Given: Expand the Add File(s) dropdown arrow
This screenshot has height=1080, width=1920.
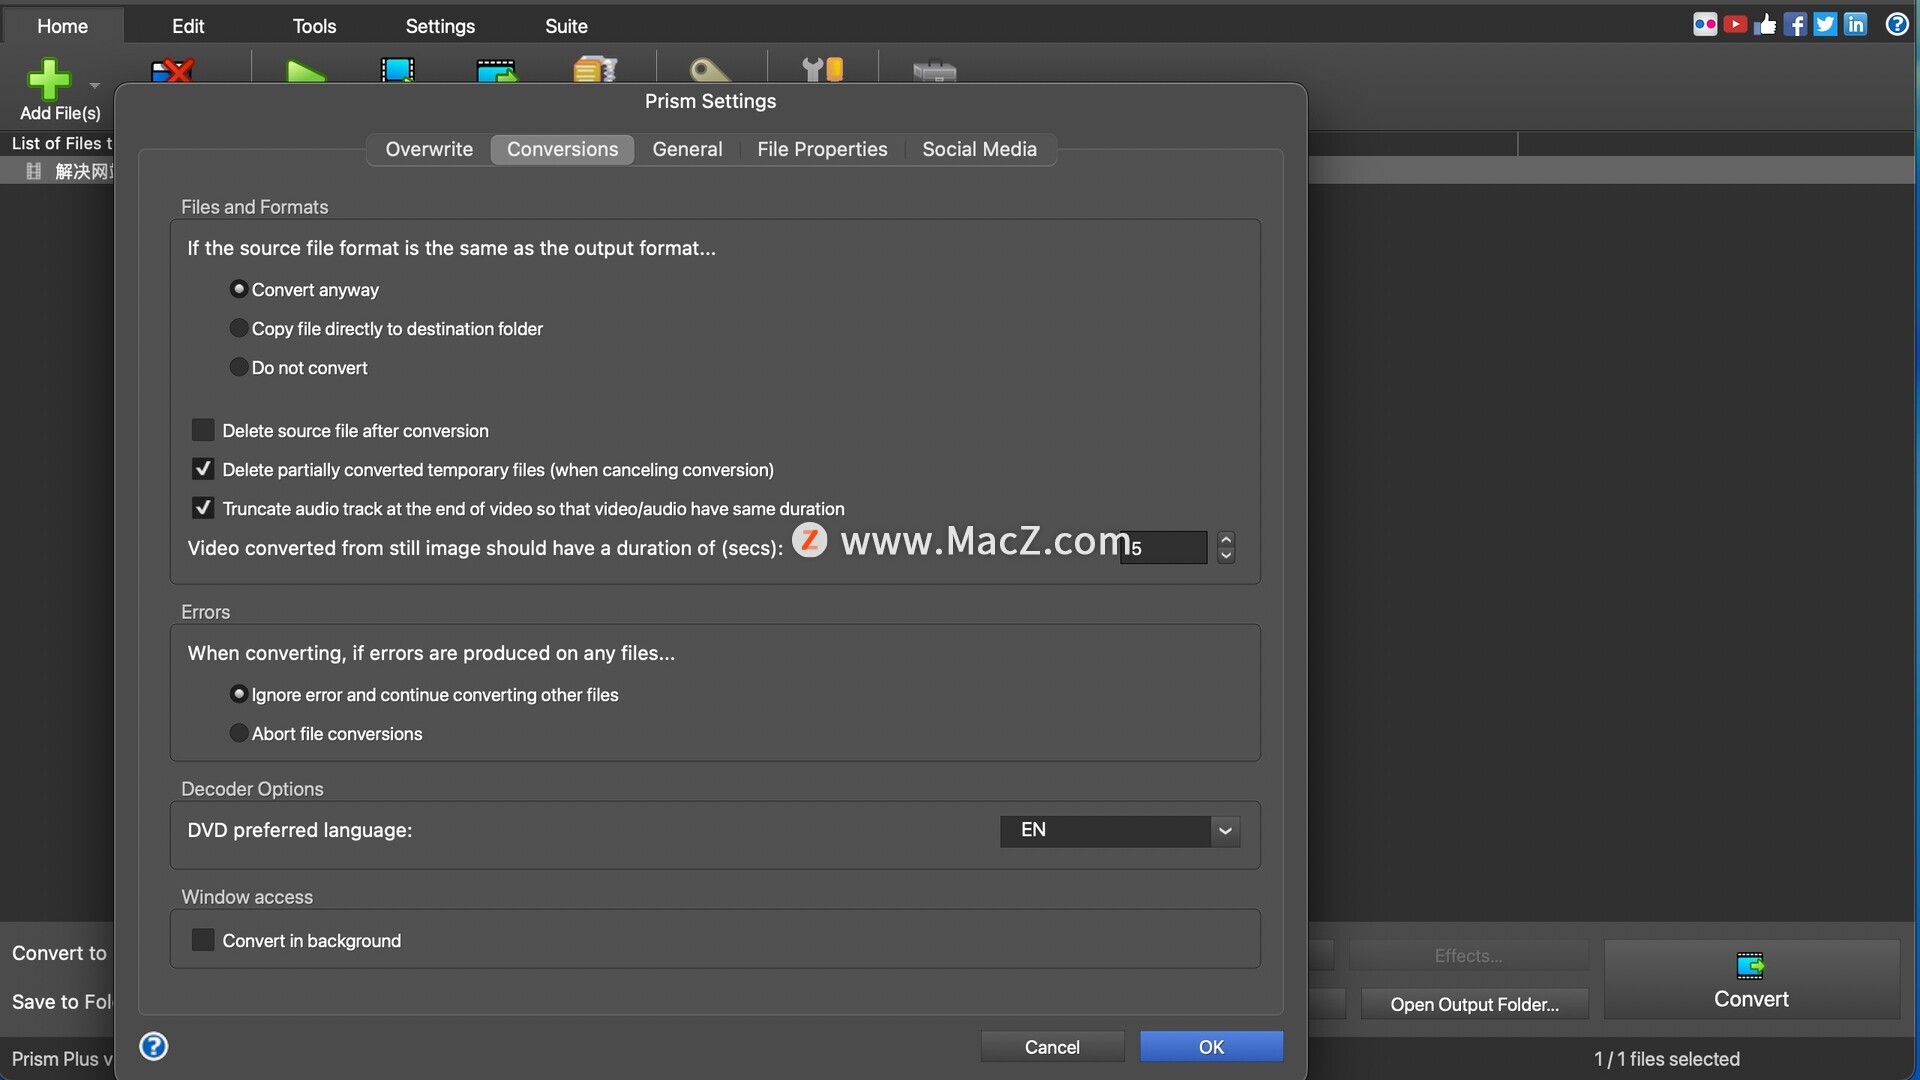Looking at the screenshot, I should coord(95,85).
